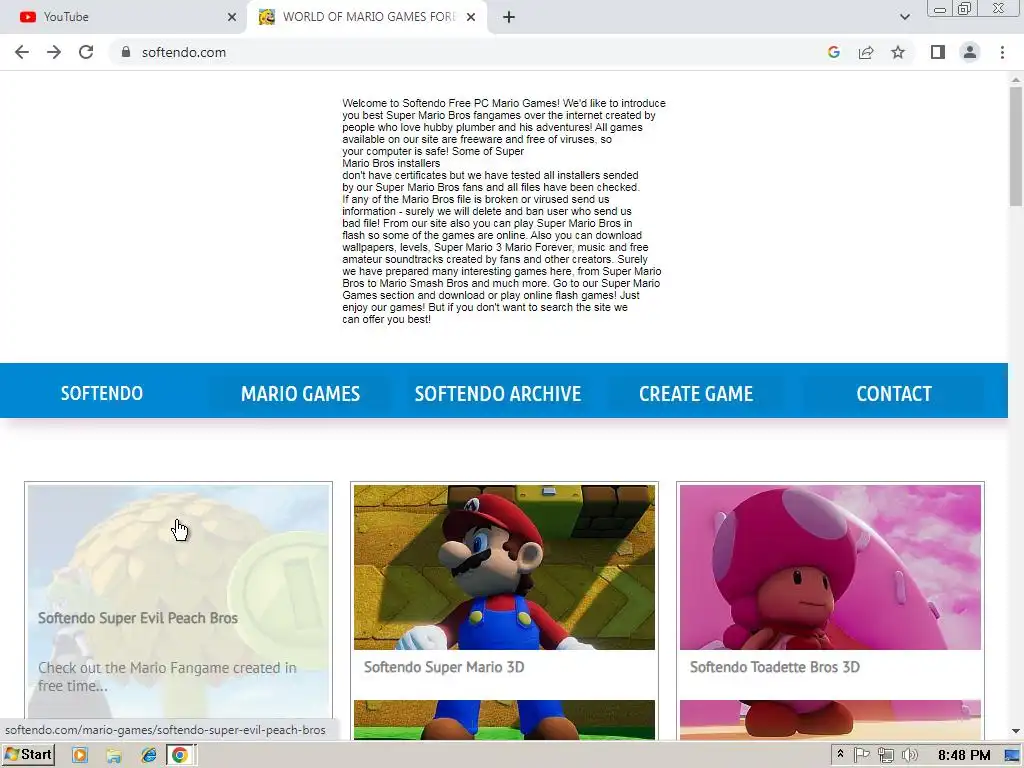Toggle the Chrome side panel
The width and height of the screenshot is (1024, 768).
coord(938,52)
